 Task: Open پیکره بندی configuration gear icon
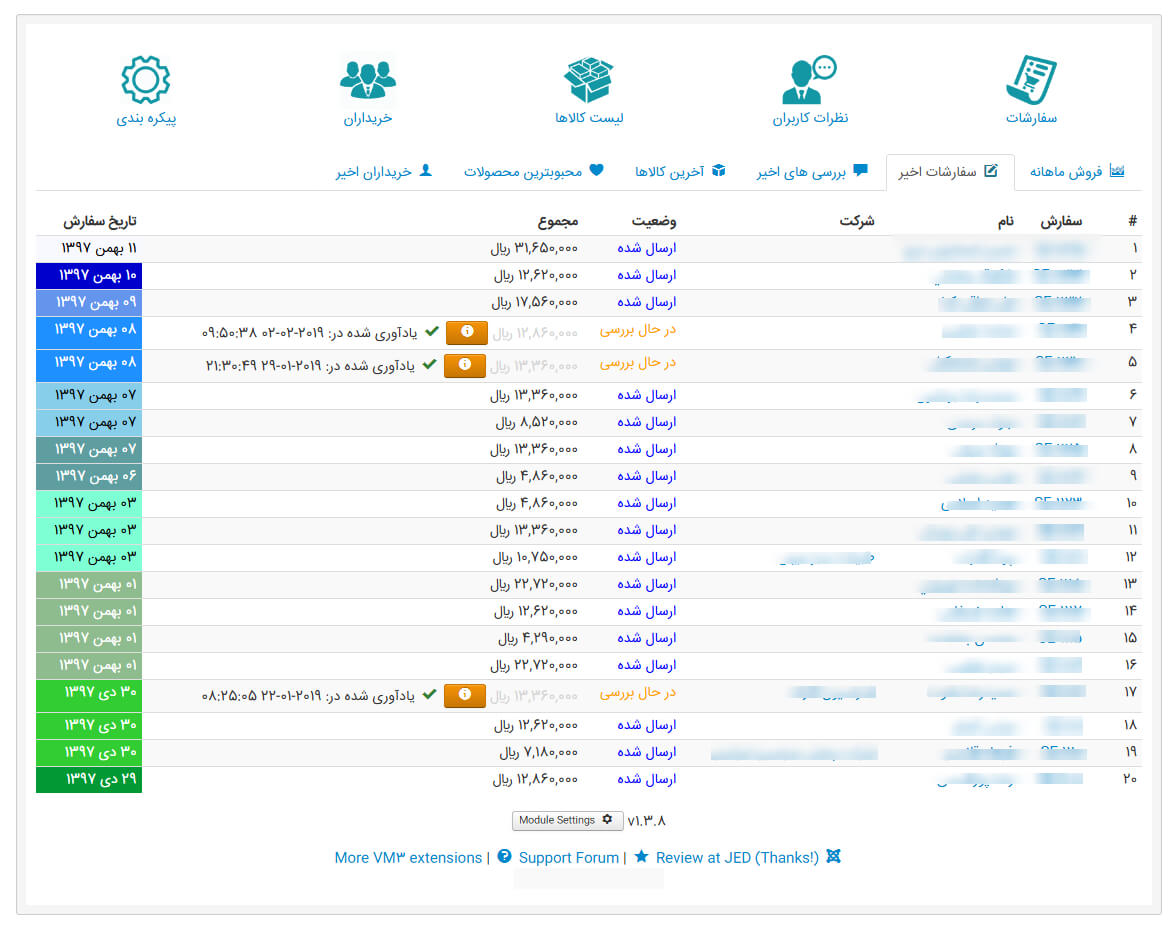[x=146, y=80]
